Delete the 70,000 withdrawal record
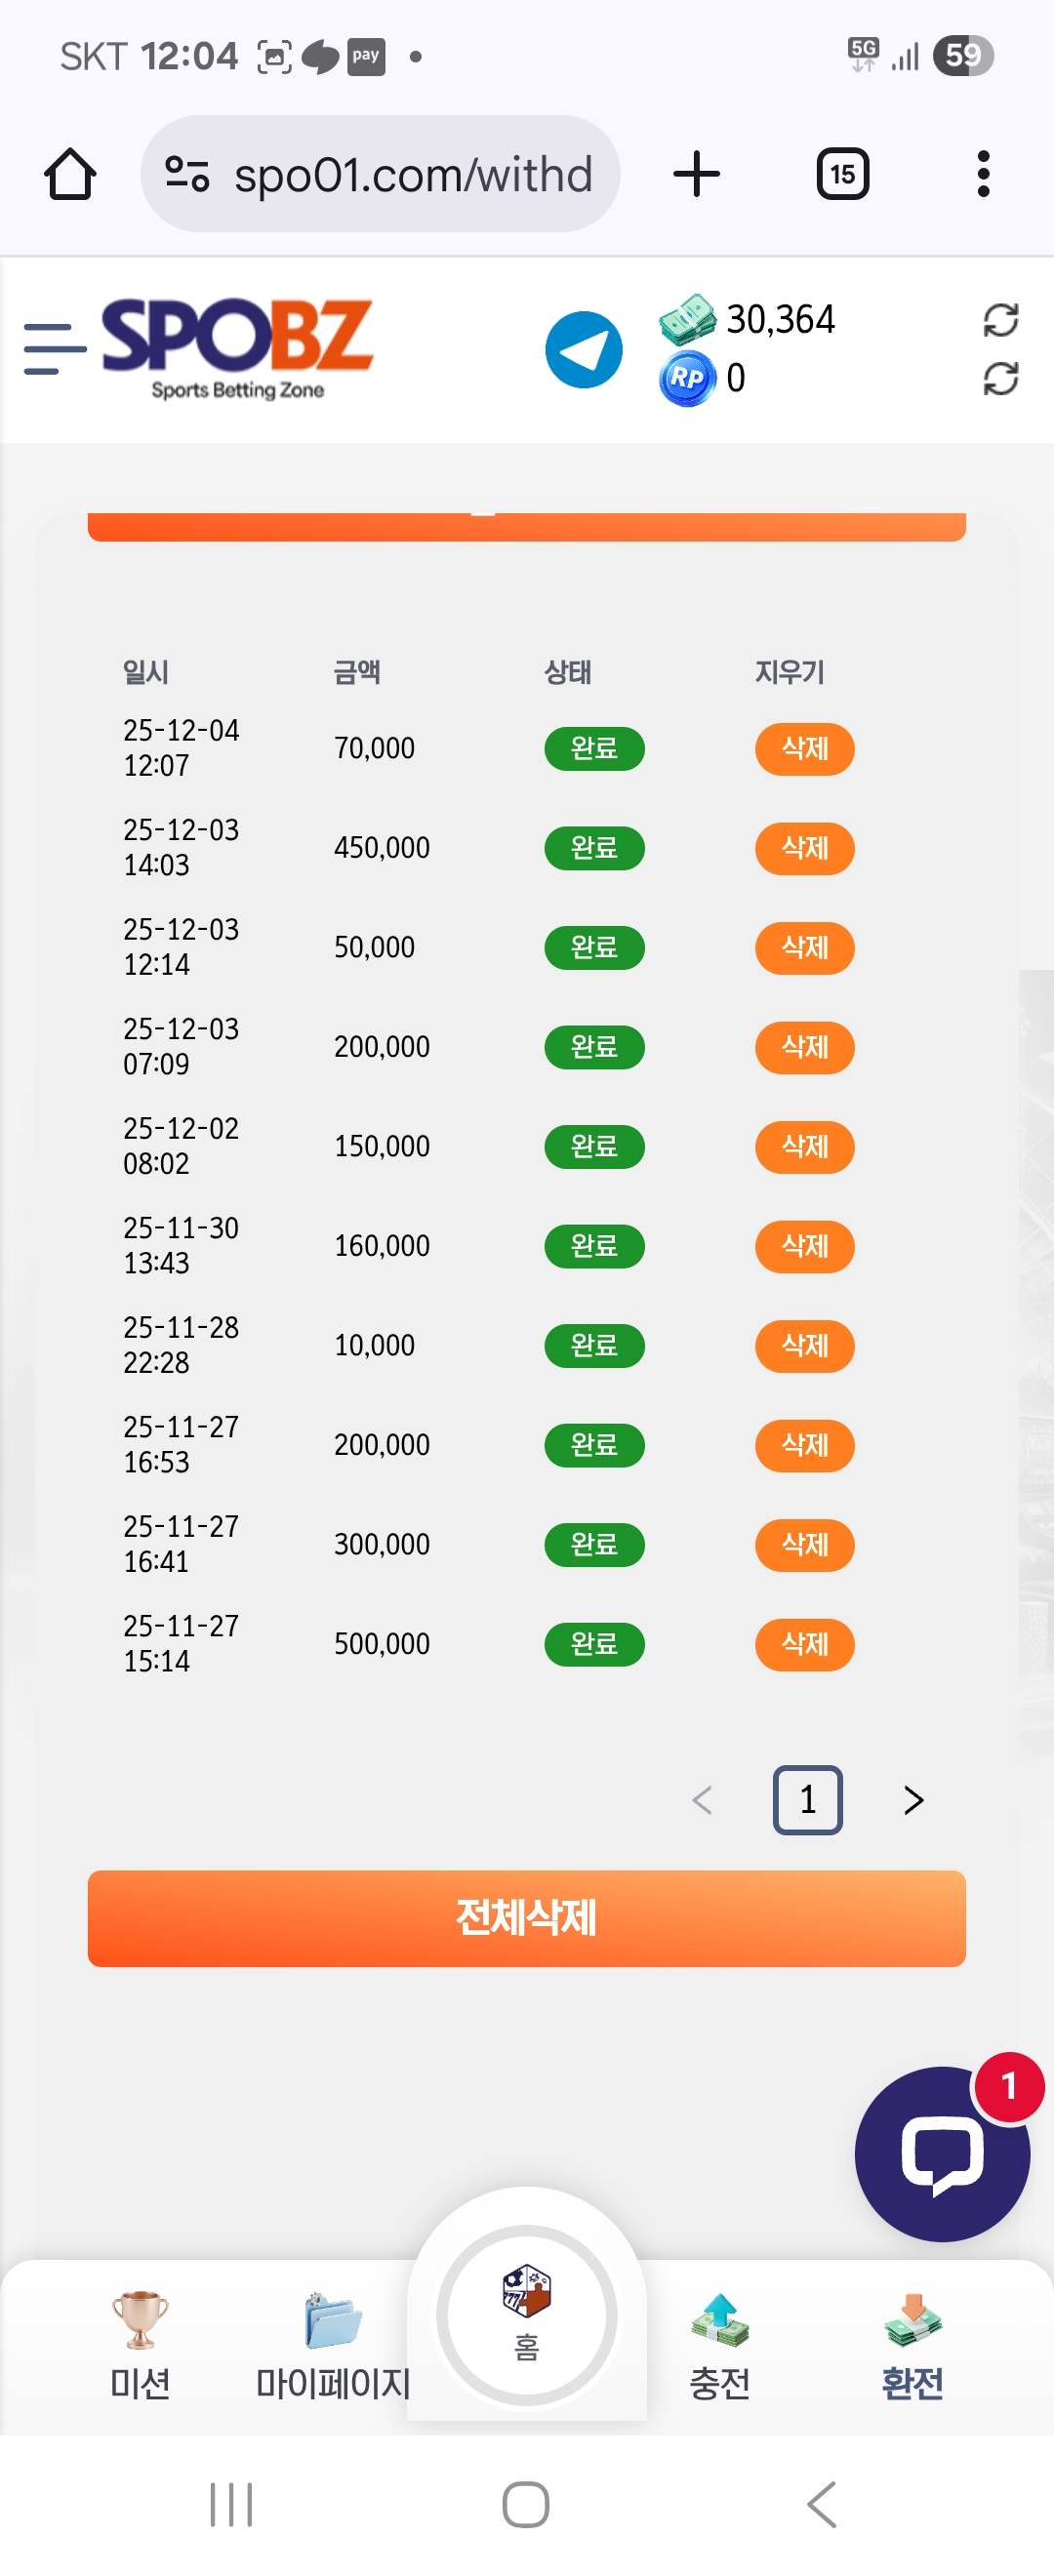Viewport: 1054px width, 2576px height. click(x=804, y=748)
